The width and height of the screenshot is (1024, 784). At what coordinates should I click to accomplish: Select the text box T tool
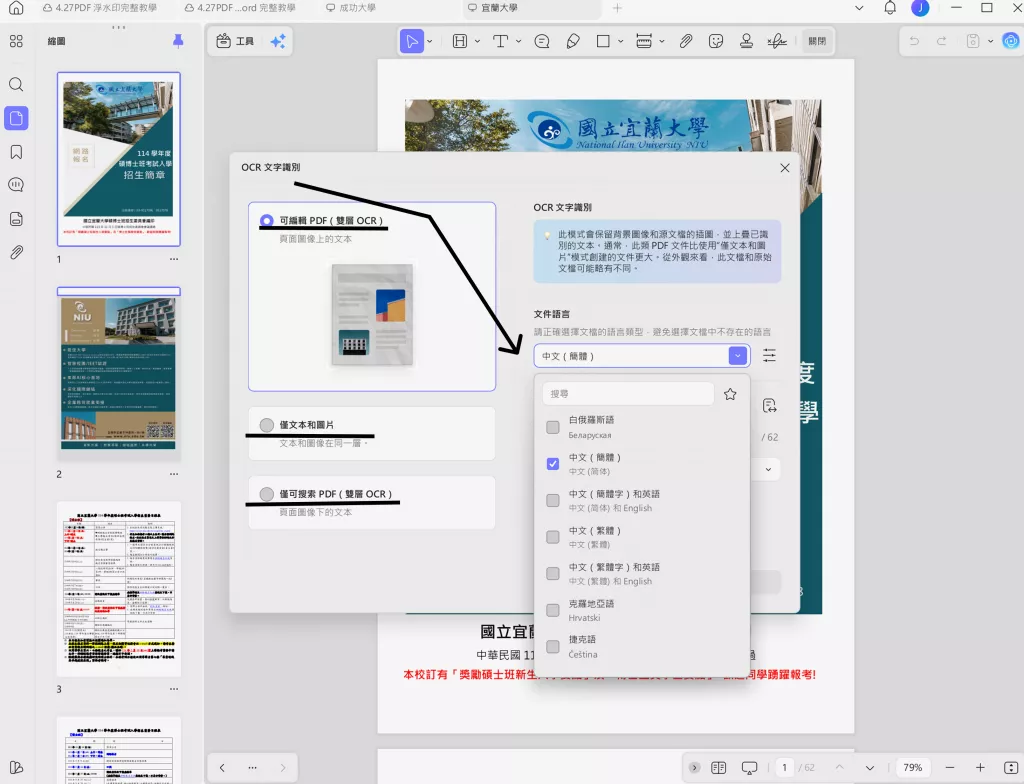point(500,41)
